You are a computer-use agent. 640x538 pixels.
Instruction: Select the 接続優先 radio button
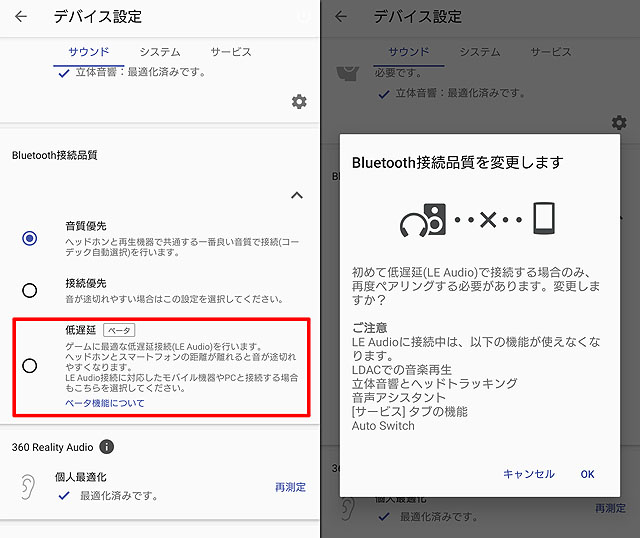[29, 291]
